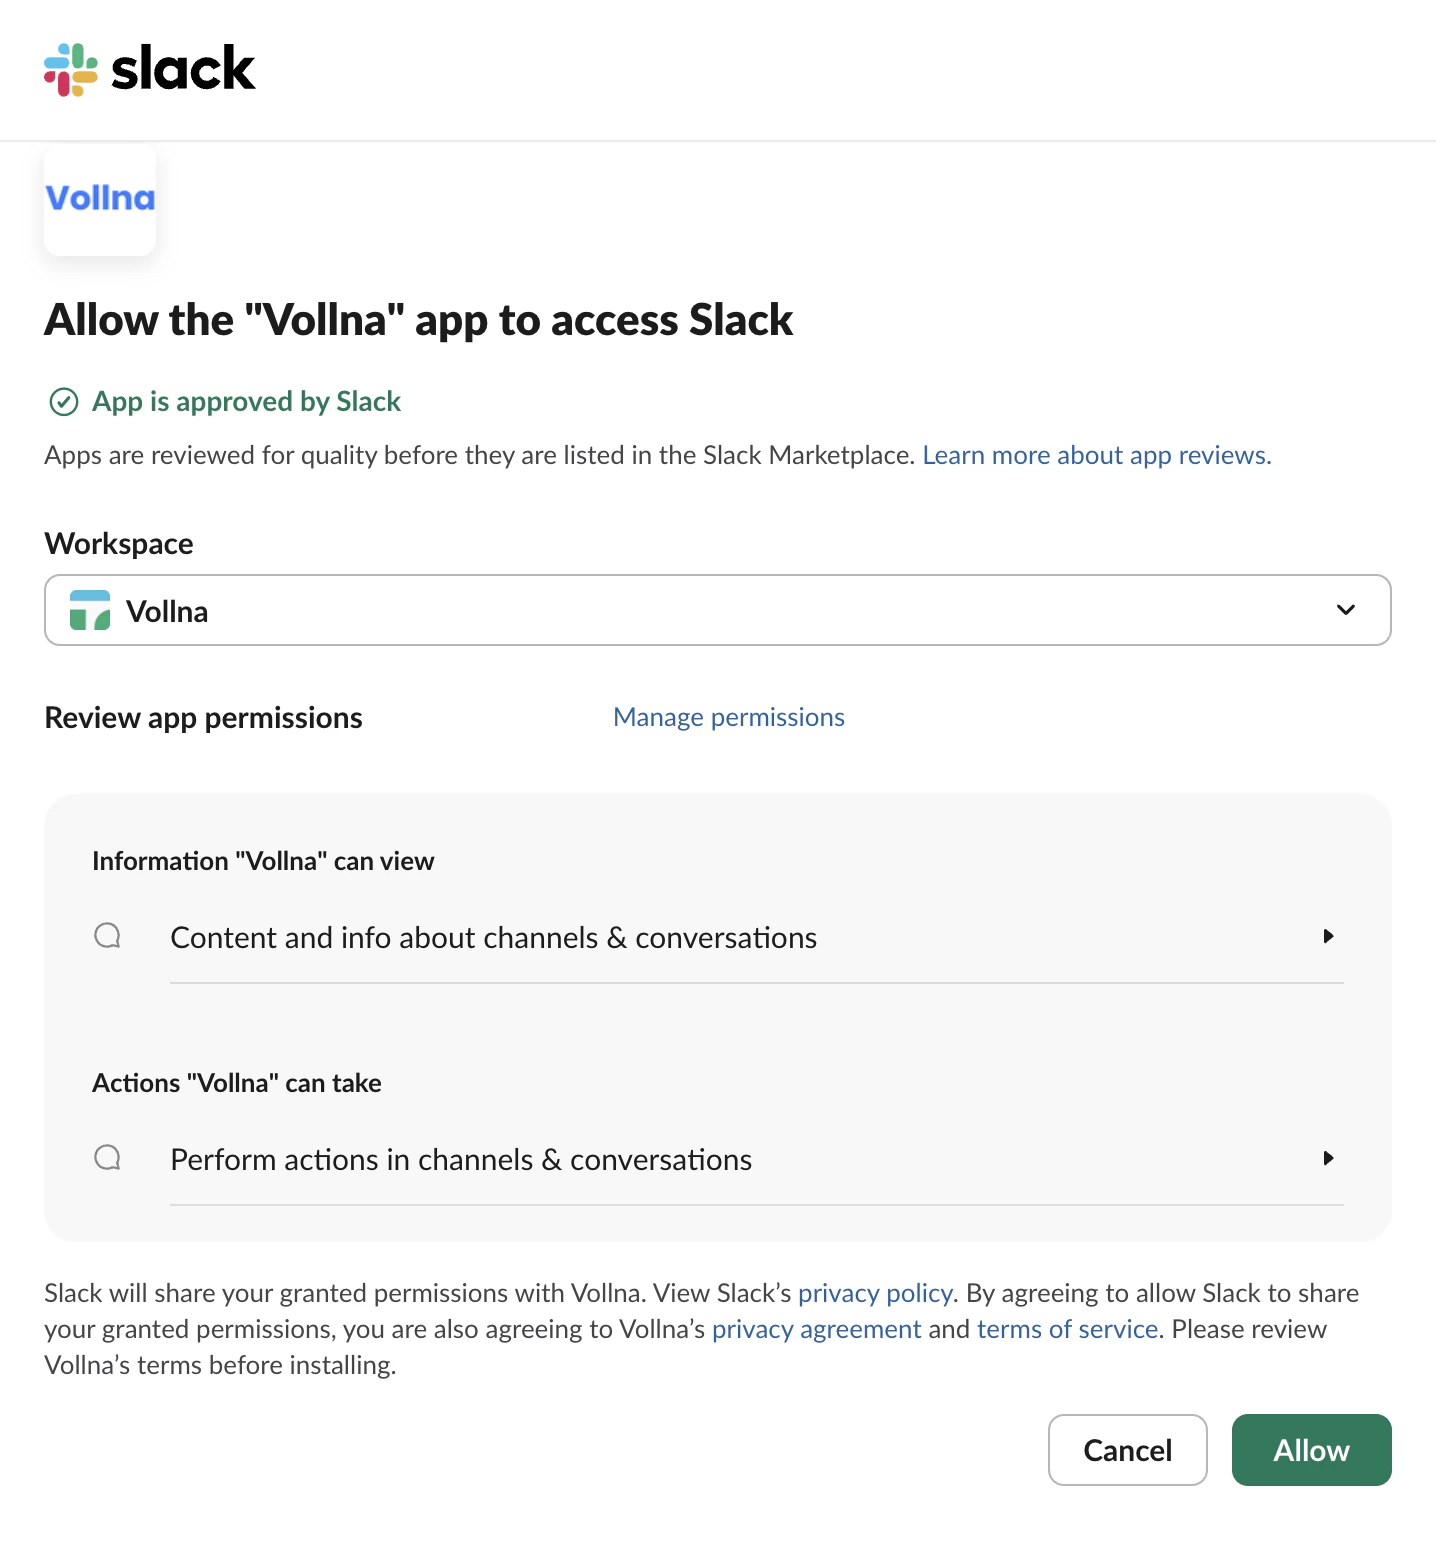Image resolution: width=1436 pixels, height=1554 pixels.
Task: Click the magnifier icon beside channel content permission
Action: [107, 936]
